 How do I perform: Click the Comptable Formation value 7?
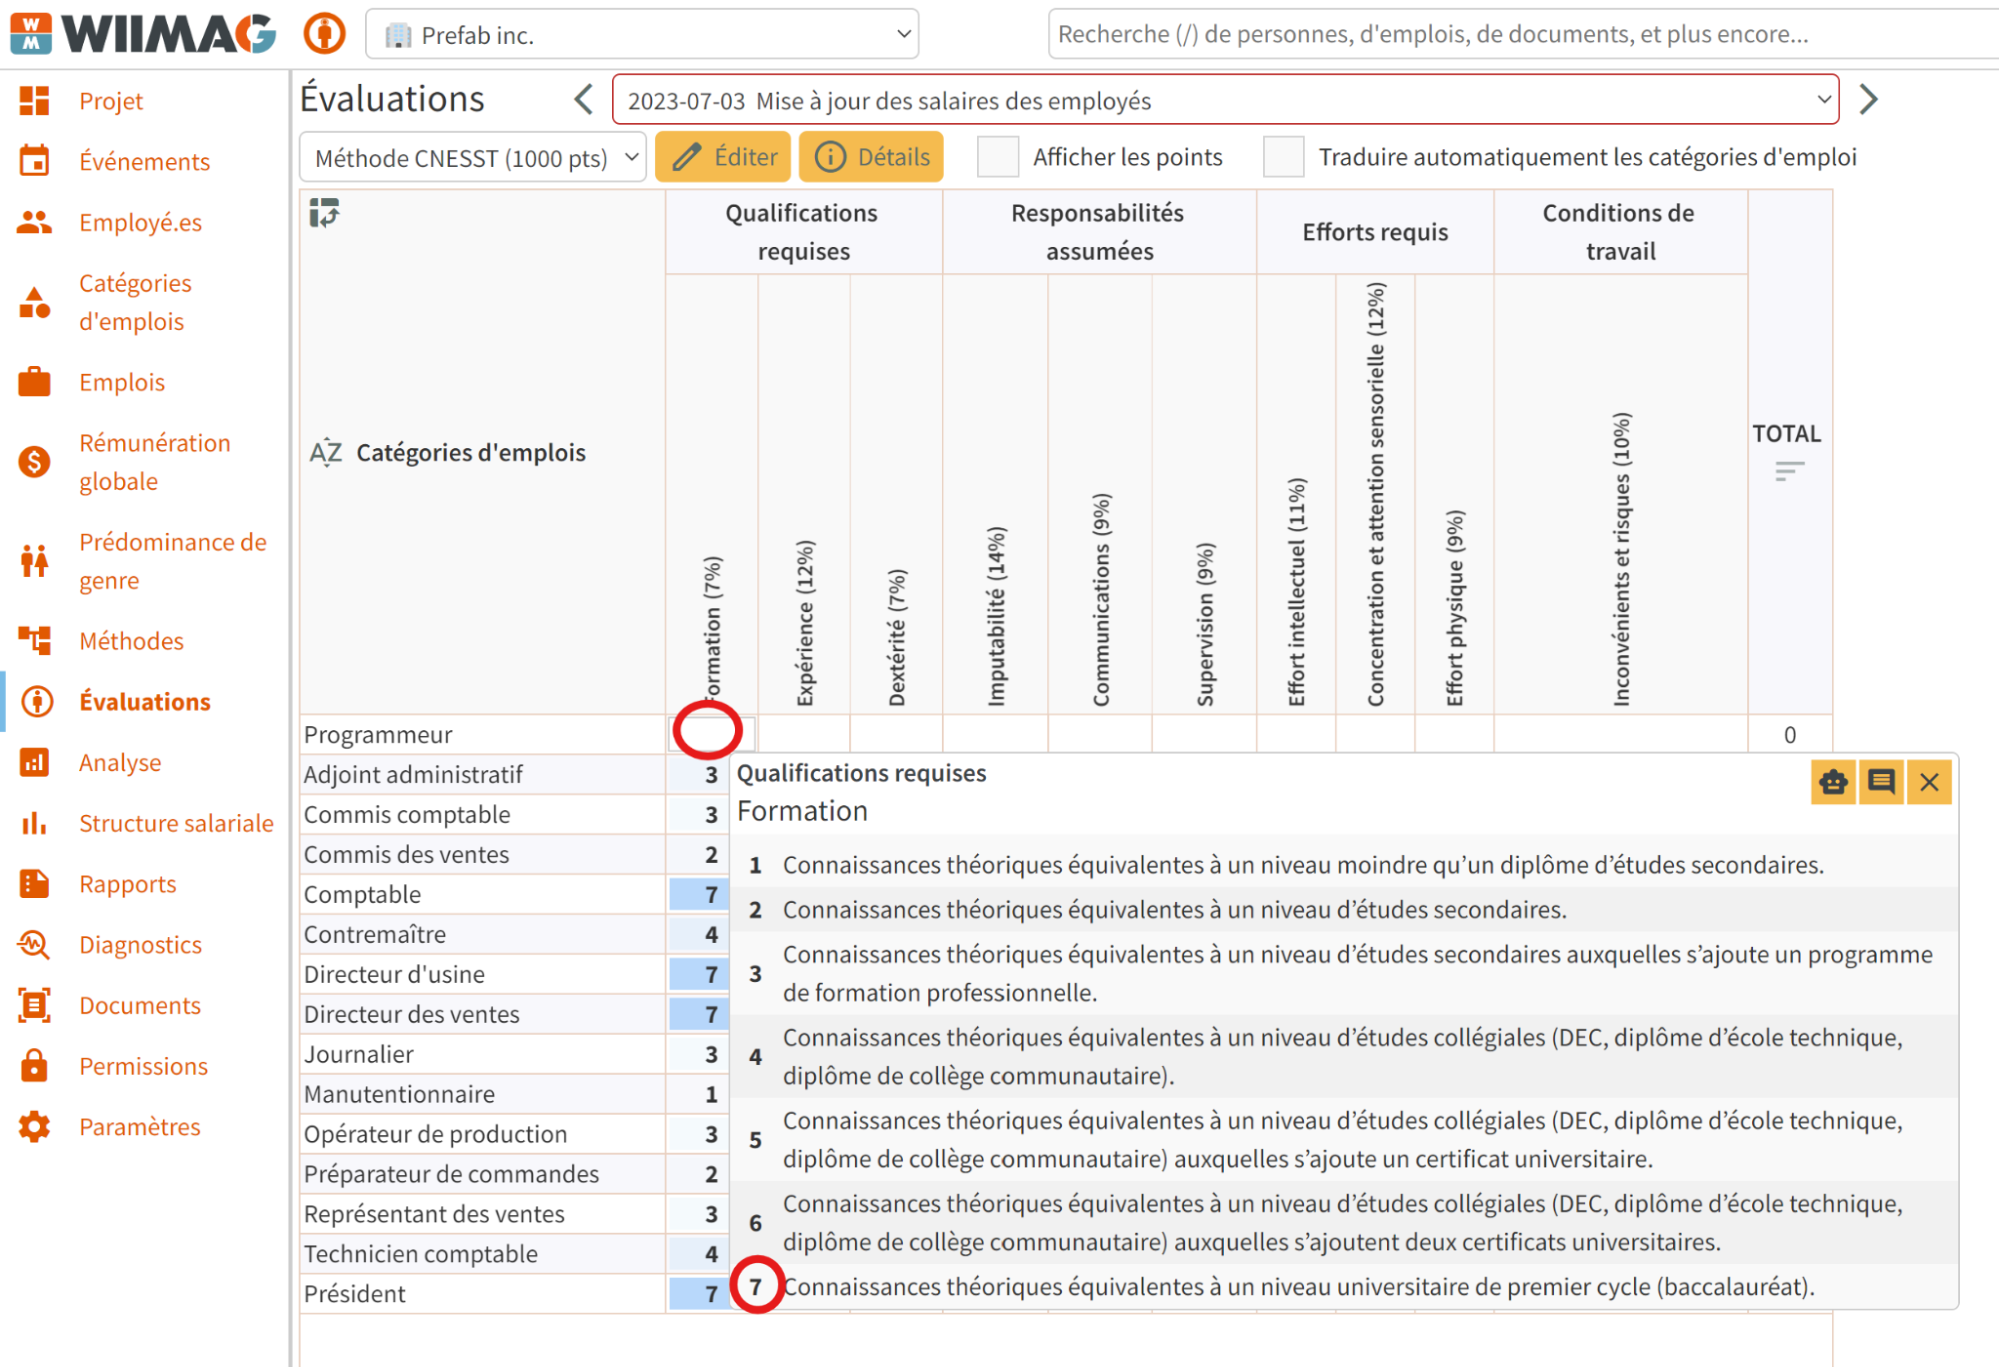699,894
